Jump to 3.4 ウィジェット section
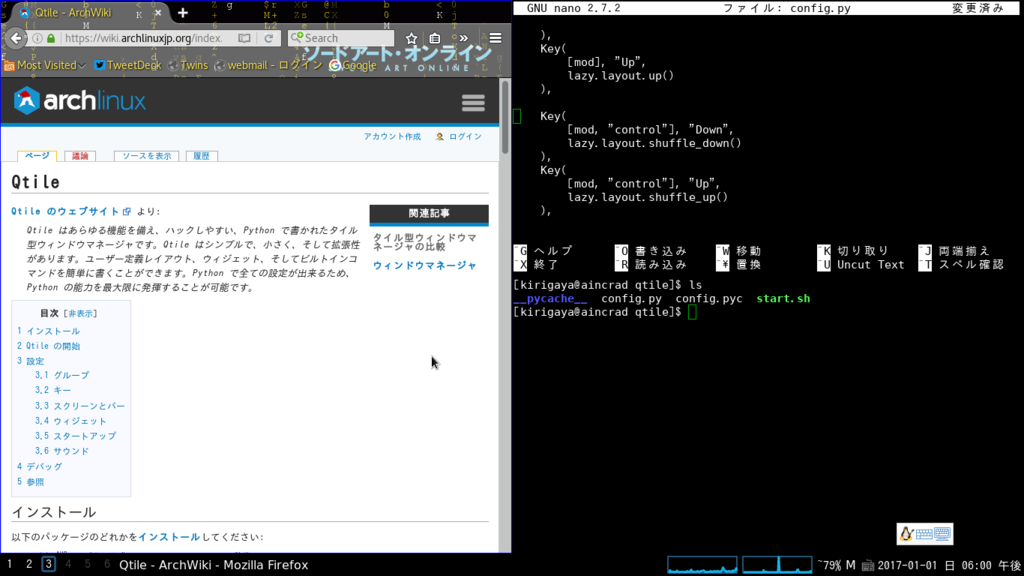This screenshot has width=1024, height=576. pyautogui.click(x=71, y=421)
